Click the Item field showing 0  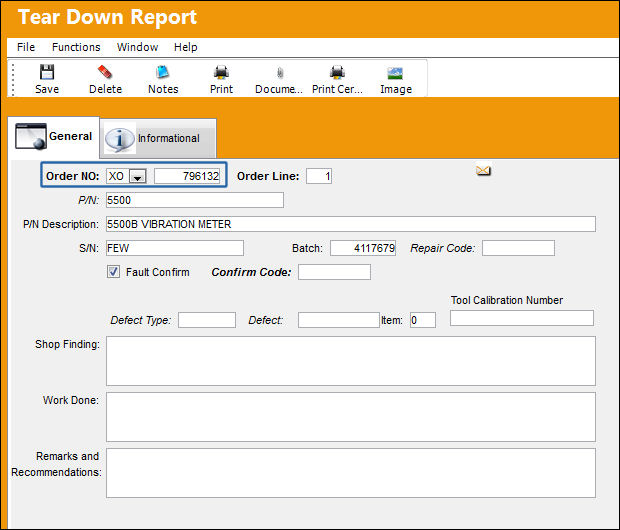(x=423, y=320)
